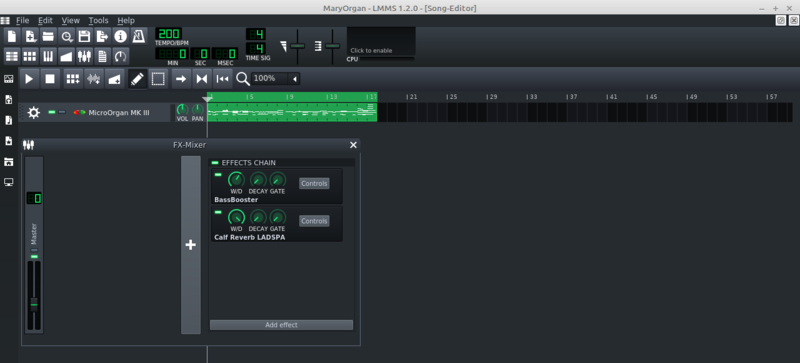Toggle the FX-Mixer icon in main toolbar
The image size is (800, 363).
tap(84, 56)
